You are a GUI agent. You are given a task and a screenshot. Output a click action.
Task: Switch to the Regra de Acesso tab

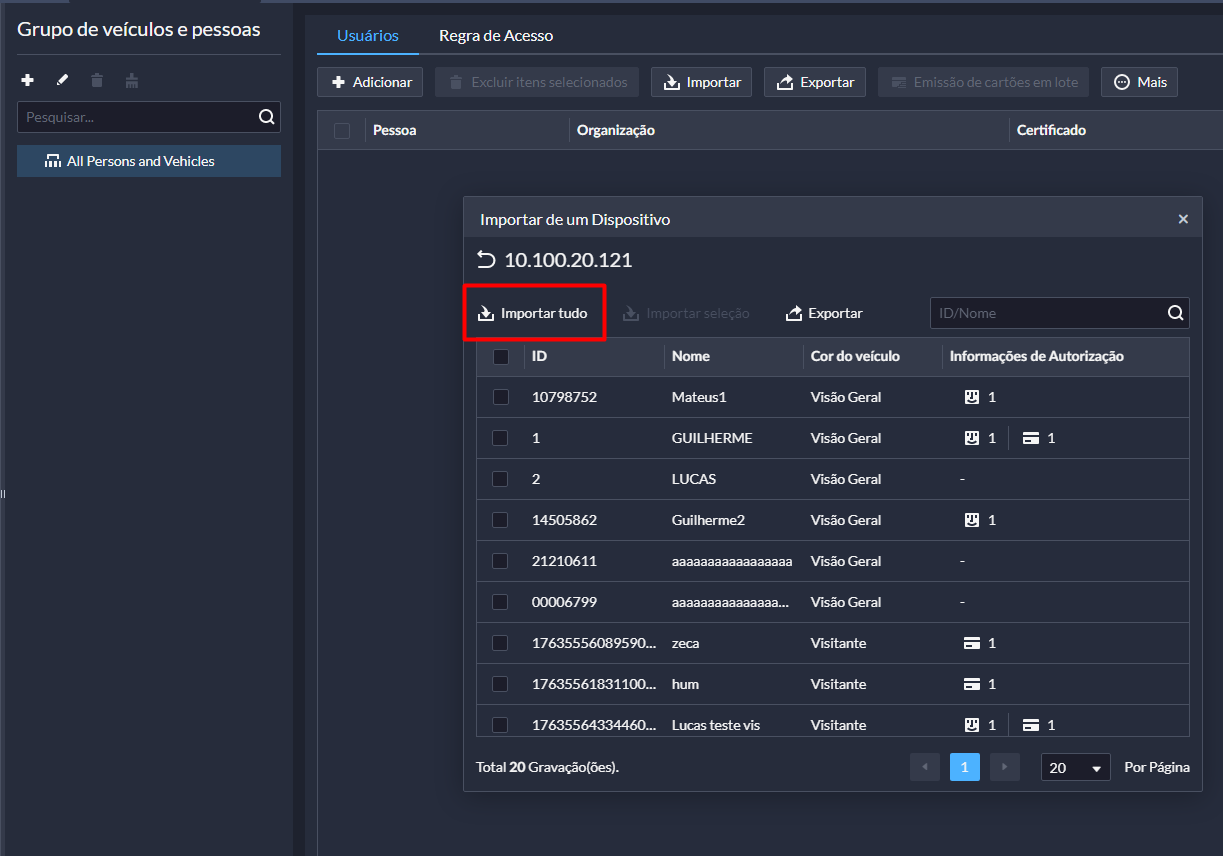tap(496, 36)
